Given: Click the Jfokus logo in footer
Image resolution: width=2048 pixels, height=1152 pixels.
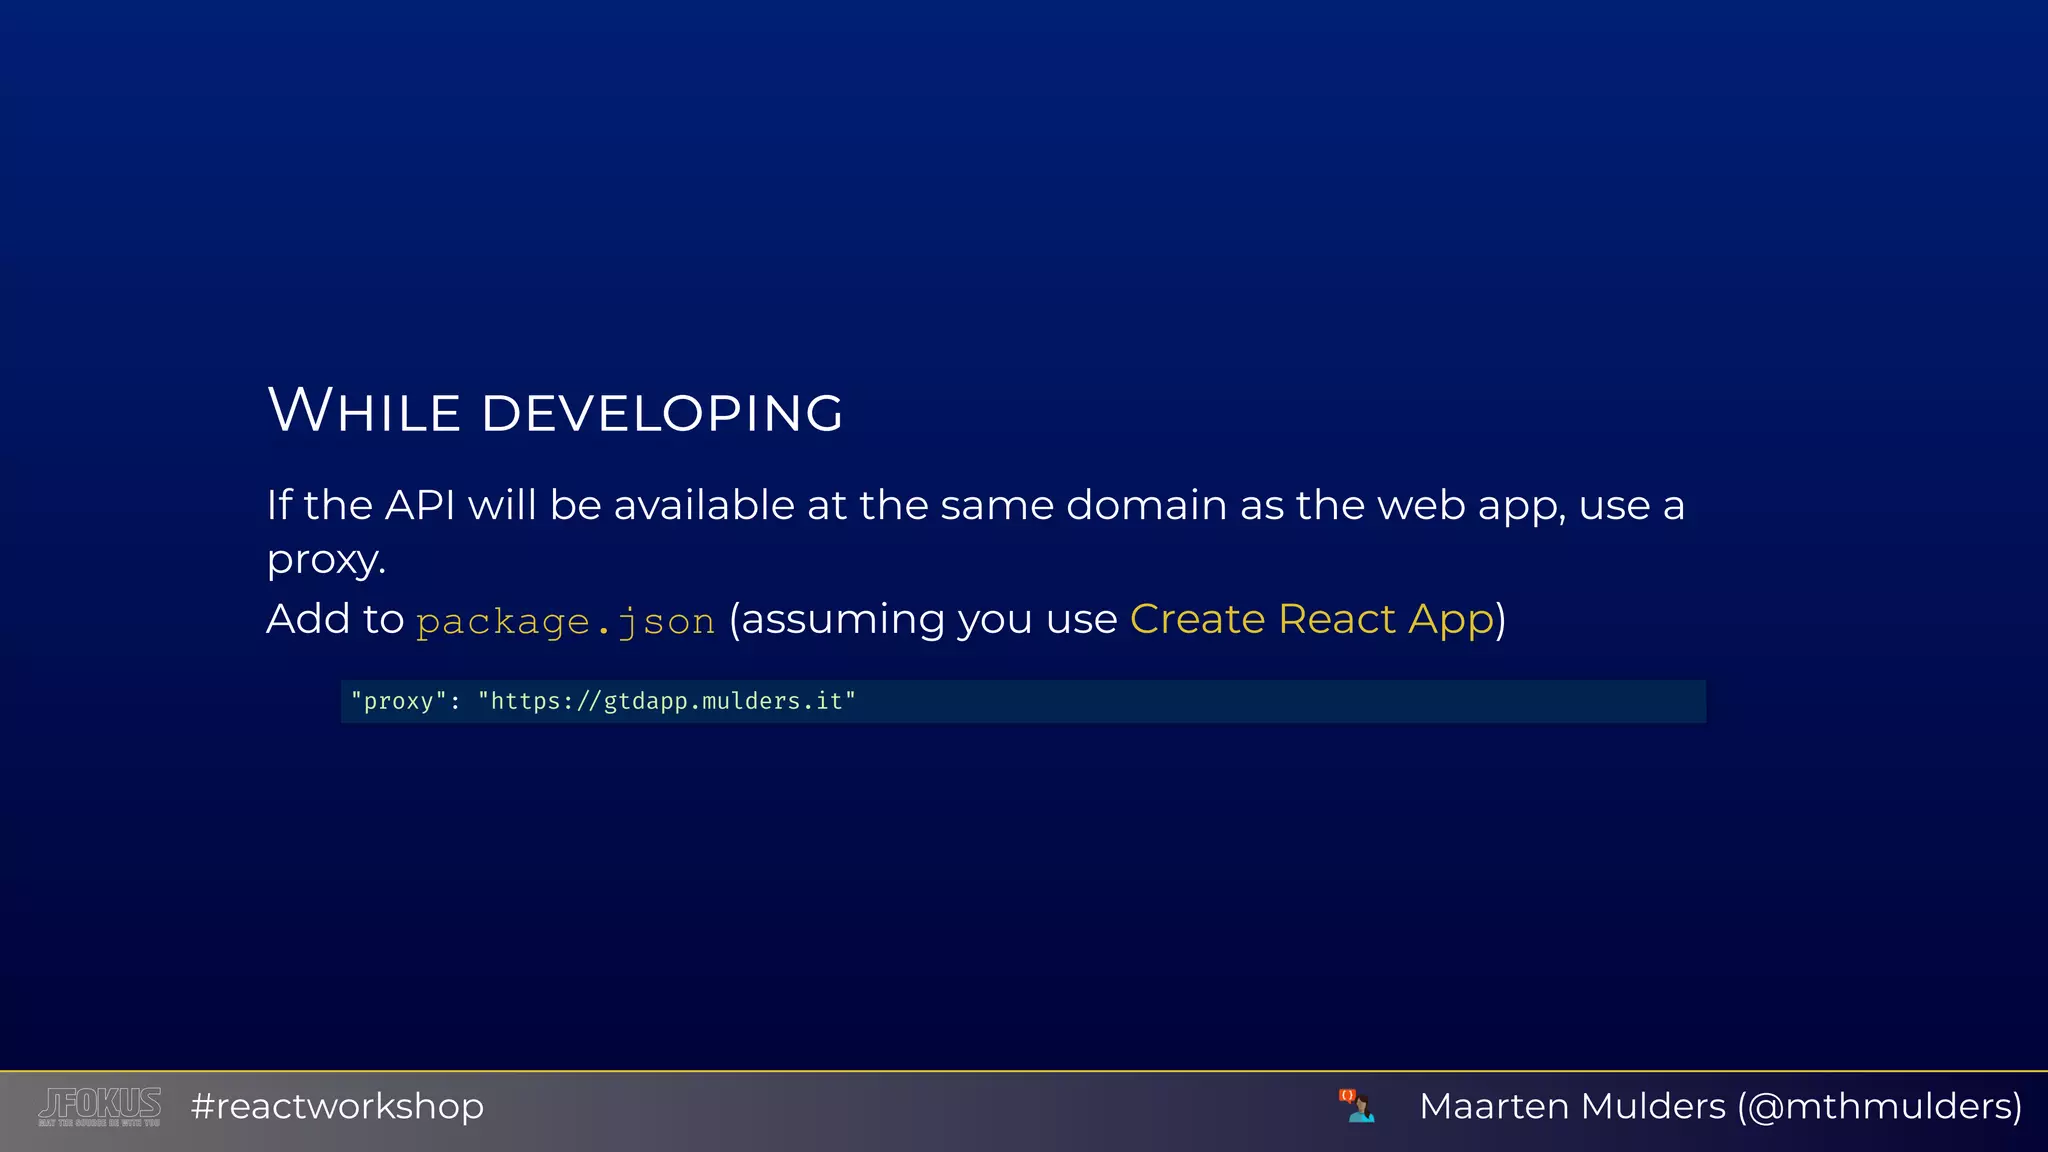Looking at the screenshot, I should click(x=99, y=1103).
